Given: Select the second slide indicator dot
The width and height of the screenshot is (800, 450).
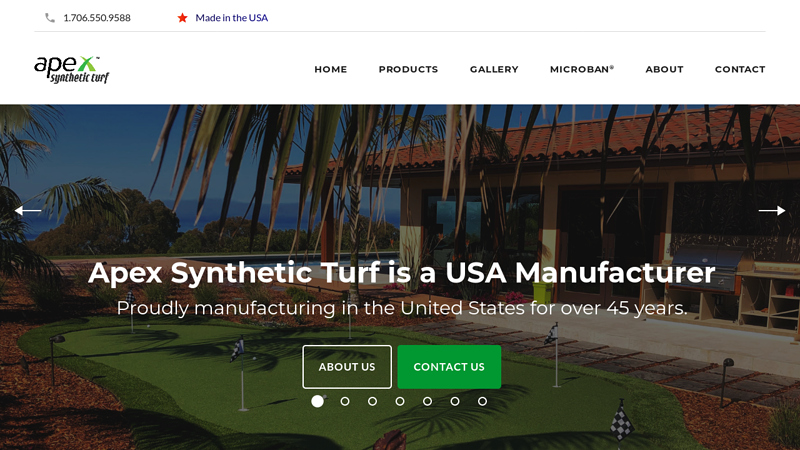Looking at the screenshot, I should pyautogui.click(x=345, y=402).
